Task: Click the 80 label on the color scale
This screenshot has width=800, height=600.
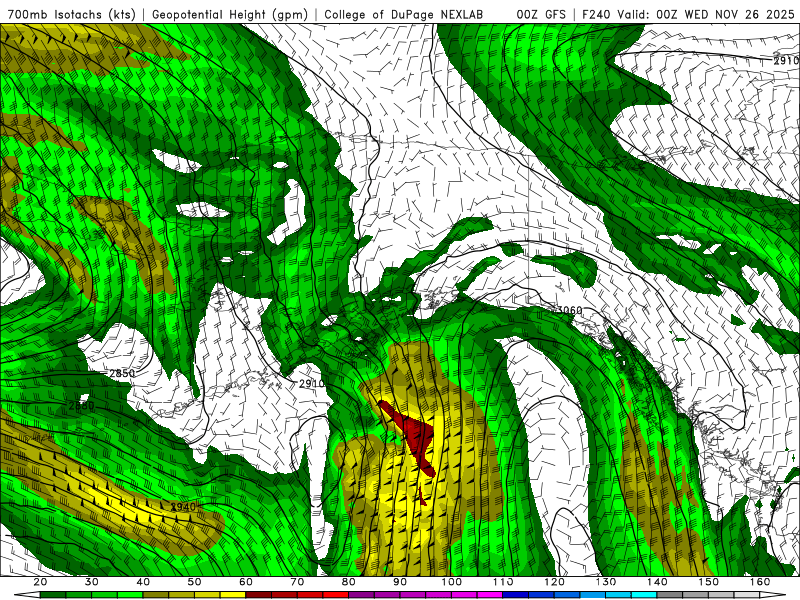Action: pyautogui.click(x=349, y=582)
